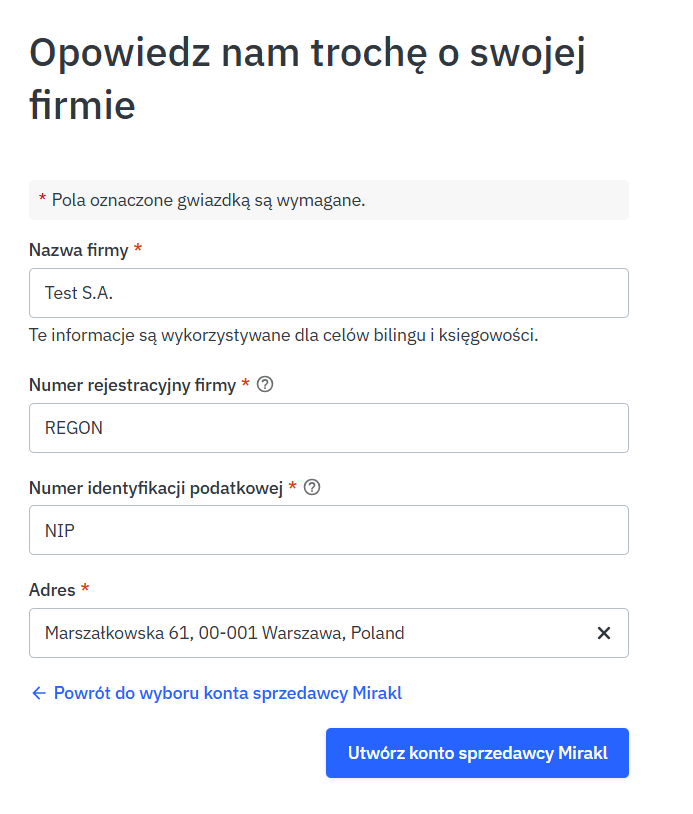Click the Nazwa firmy input containing Test S.A.
The height and width of the screenshot is (814, 693).
coord(328,293)
